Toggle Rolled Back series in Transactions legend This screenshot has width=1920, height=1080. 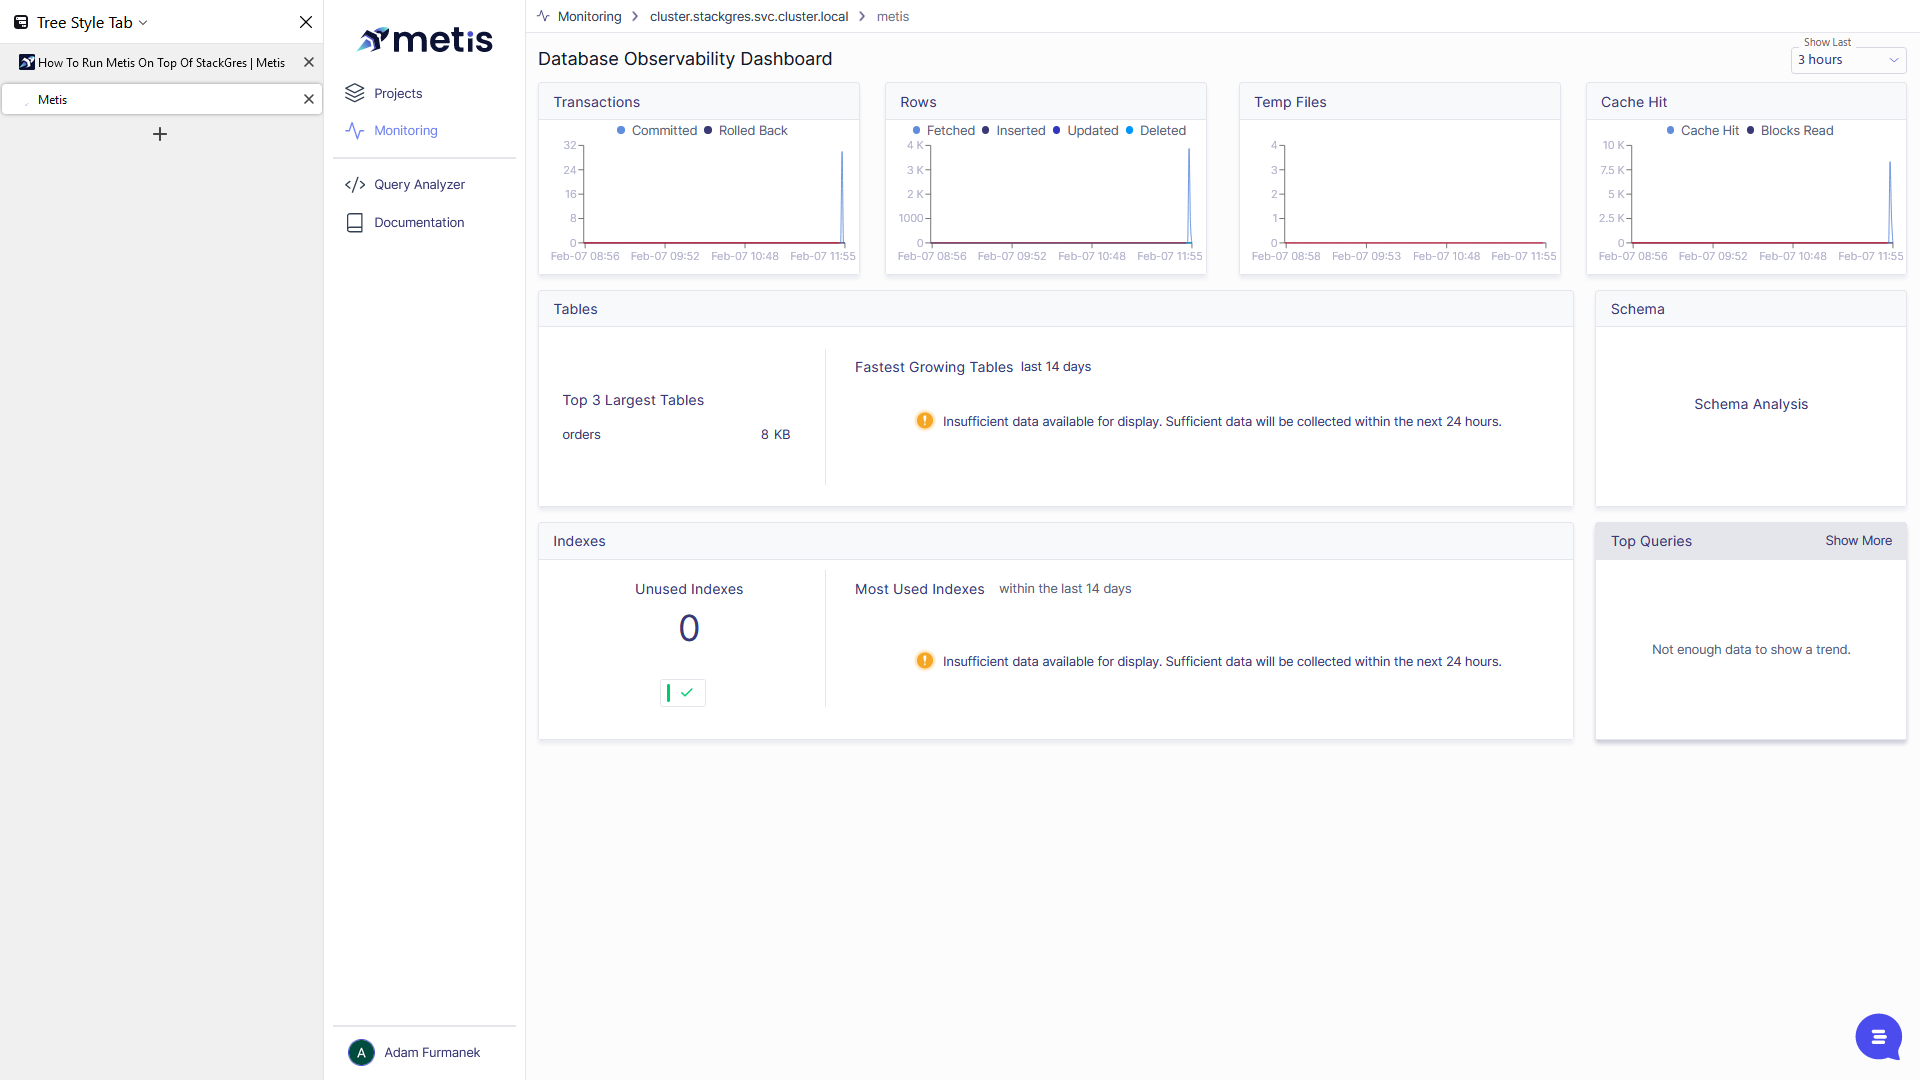[x=746, y=131]
